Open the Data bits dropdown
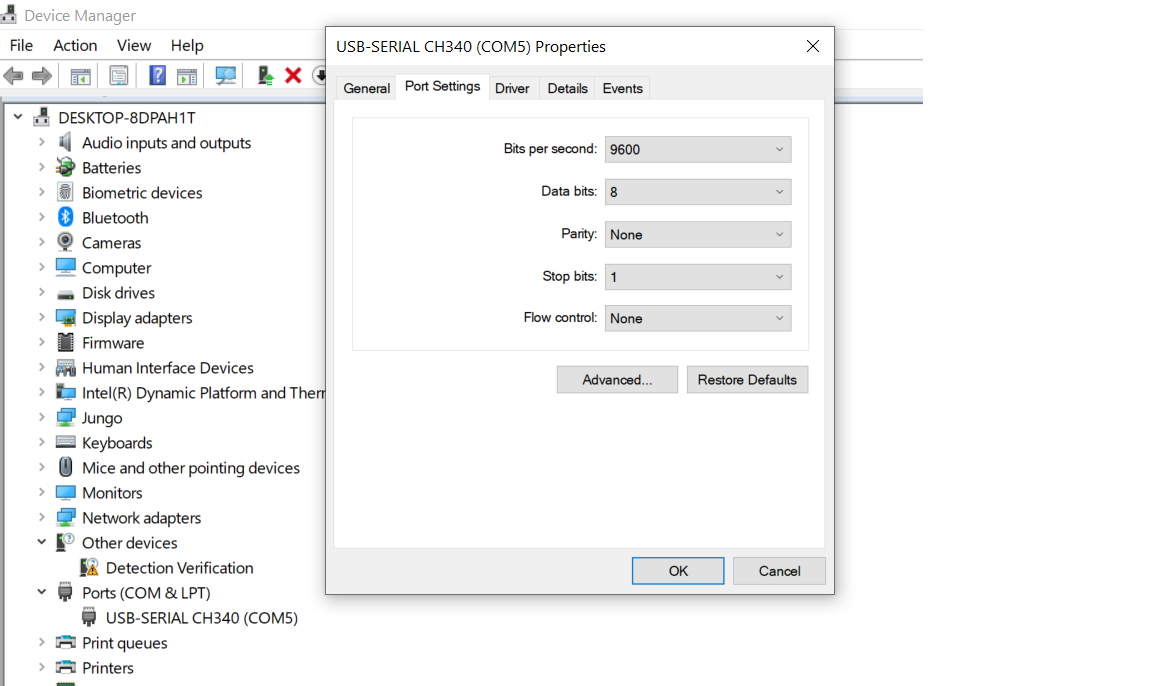This screenshot has height=686, width=1152. coord(698,192)
